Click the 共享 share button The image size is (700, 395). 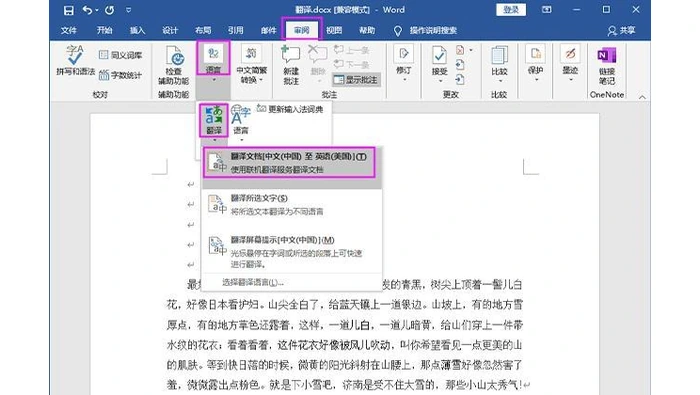point(621,30)
